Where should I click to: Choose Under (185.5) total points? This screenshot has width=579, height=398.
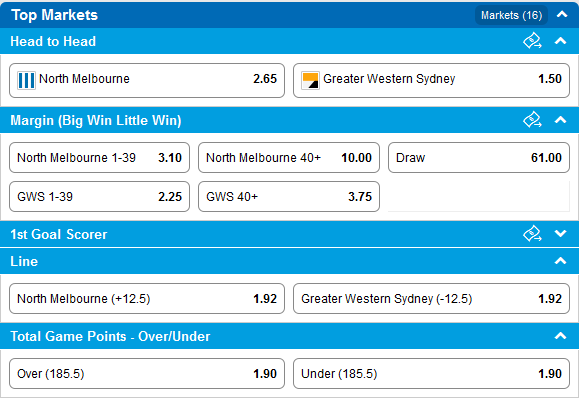tap(431, 374)
